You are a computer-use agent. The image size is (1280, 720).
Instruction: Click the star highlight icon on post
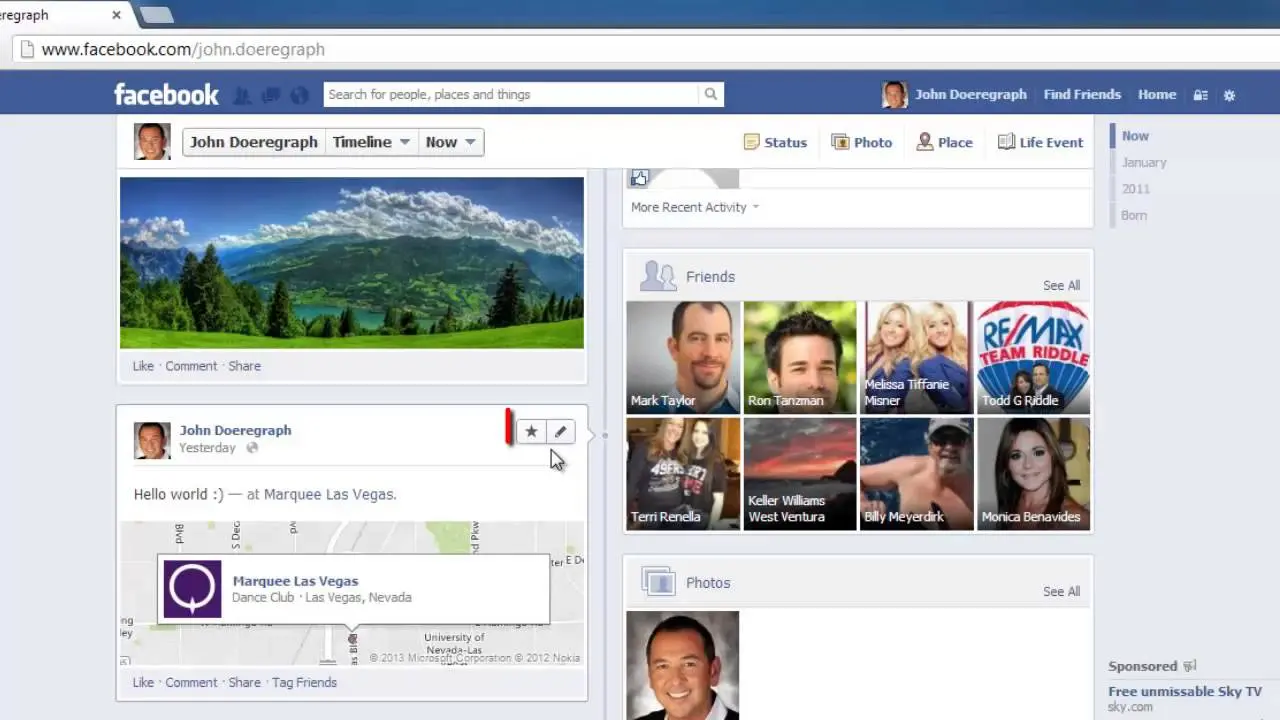531,431
